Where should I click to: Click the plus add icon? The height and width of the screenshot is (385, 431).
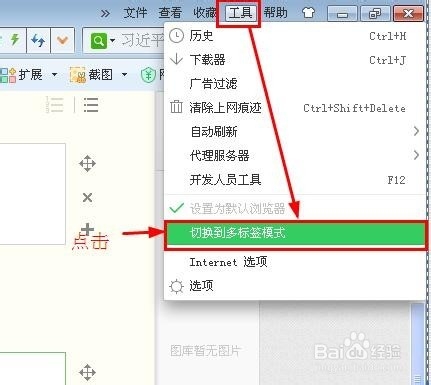(x=87, y=229)
